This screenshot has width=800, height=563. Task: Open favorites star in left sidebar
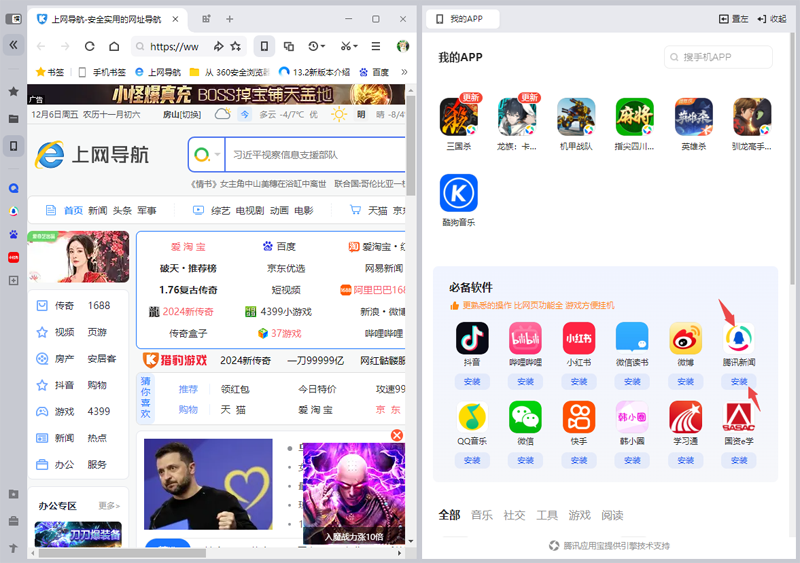pyautogui.click(x=14, y=91)
